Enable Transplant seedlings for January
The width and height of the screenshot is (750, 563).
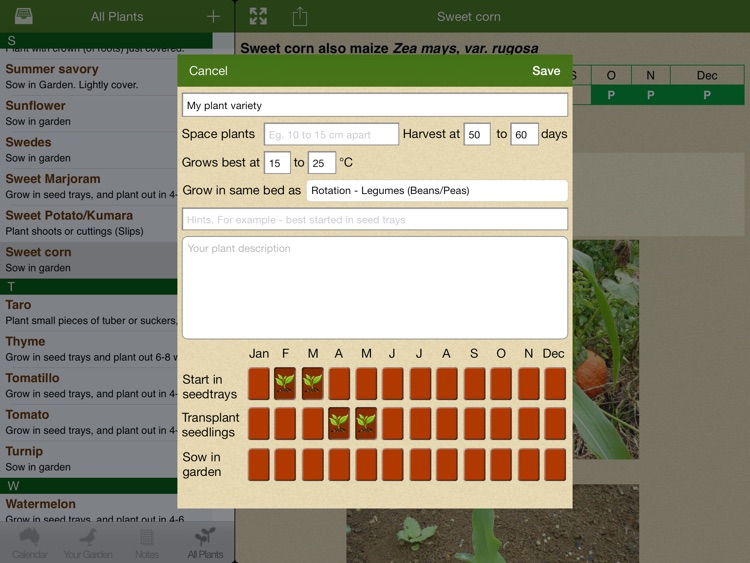coord(259,424)
